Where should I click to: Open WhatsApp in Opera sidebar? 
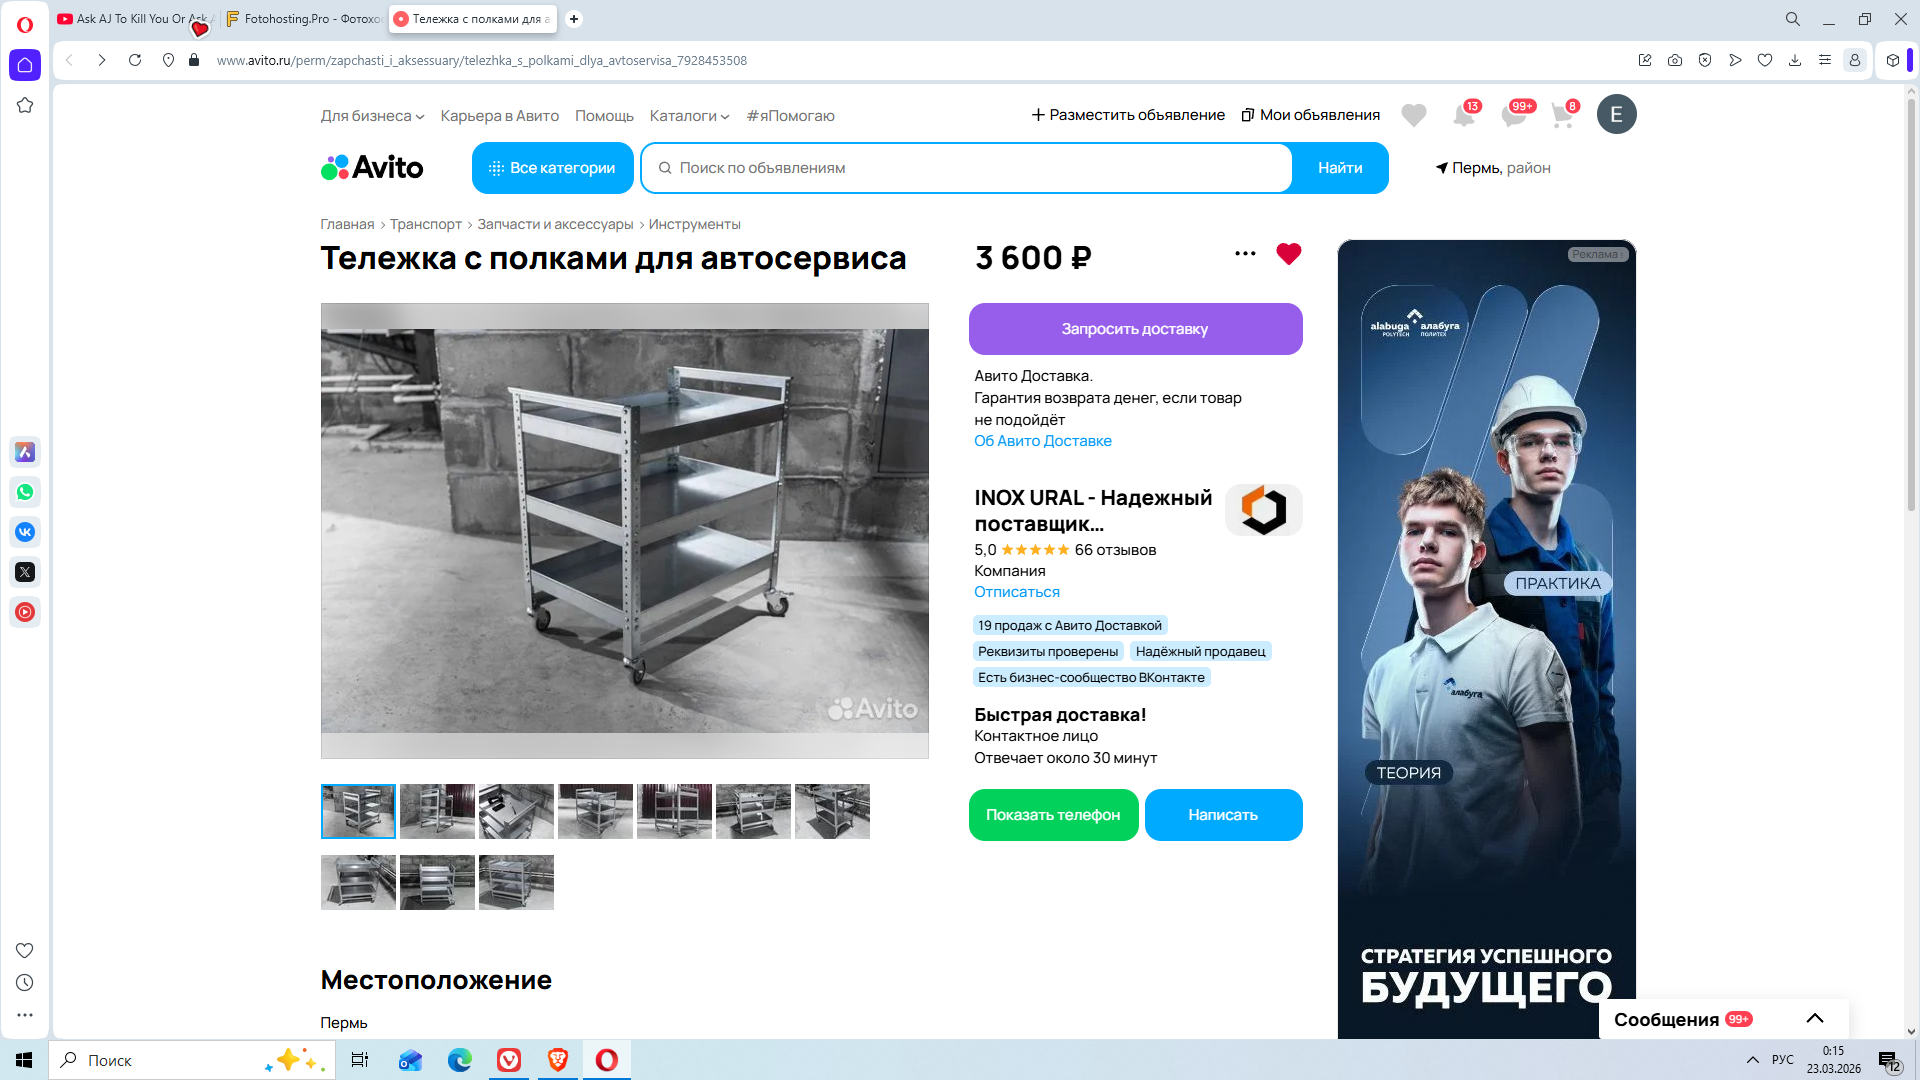click(x=25, y=492)
